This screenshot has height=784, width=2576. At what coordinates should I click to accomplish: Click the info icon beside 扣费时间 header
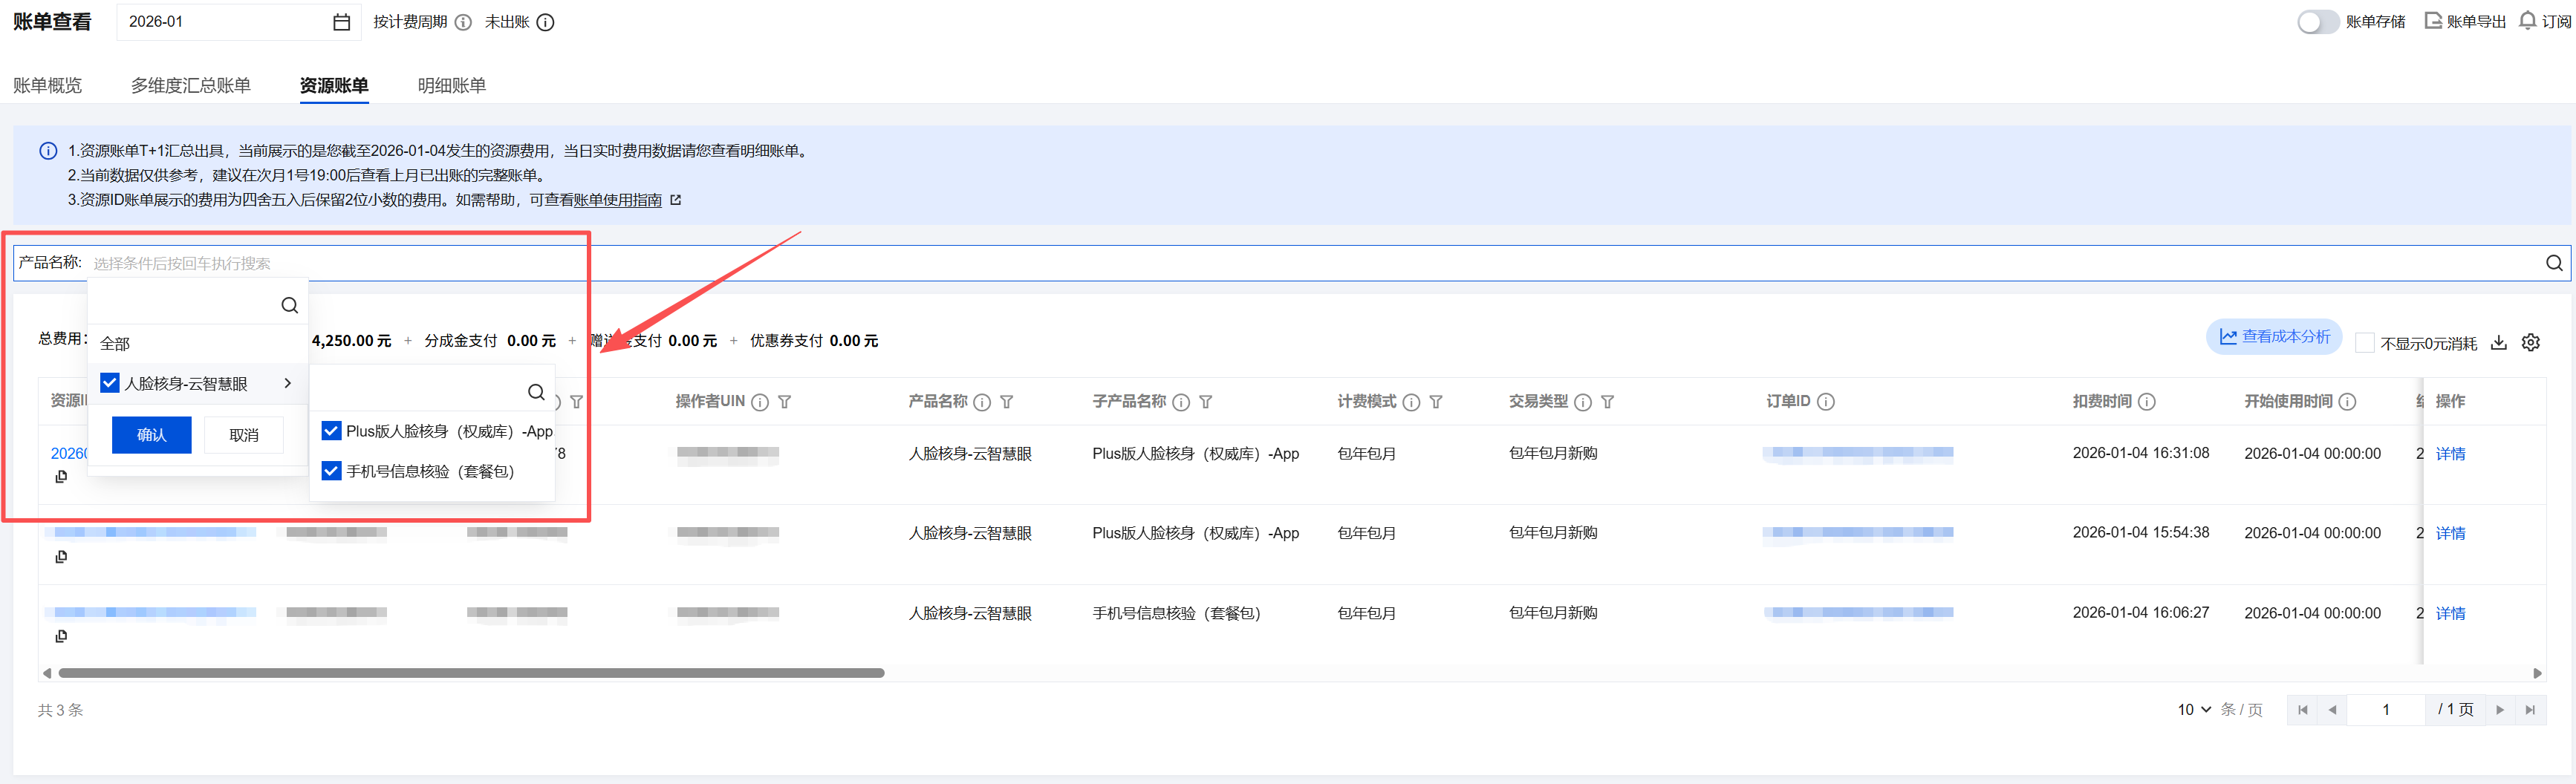(2147, 402)
